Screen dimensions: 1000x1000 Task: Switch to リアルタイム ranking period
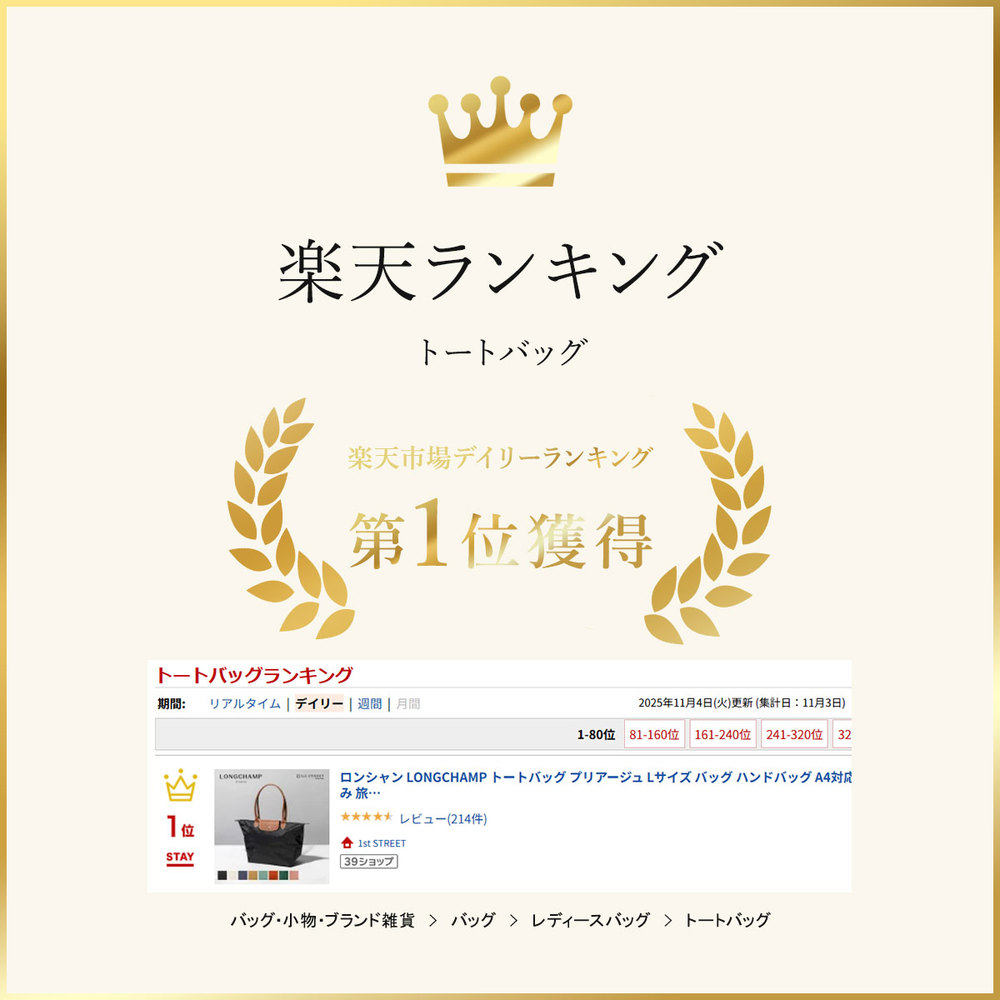[245, 703]
